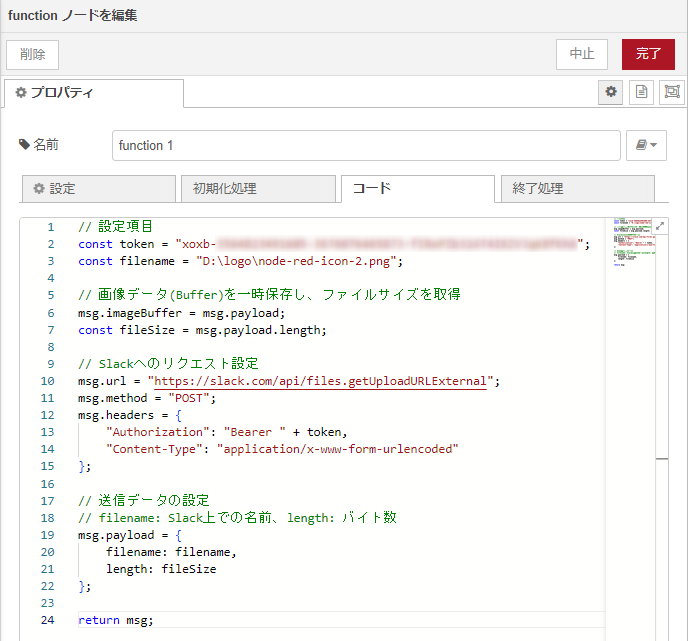
Task: Click the 中止 cancel button
Action: pyautogui.click(x=582, y=54)
